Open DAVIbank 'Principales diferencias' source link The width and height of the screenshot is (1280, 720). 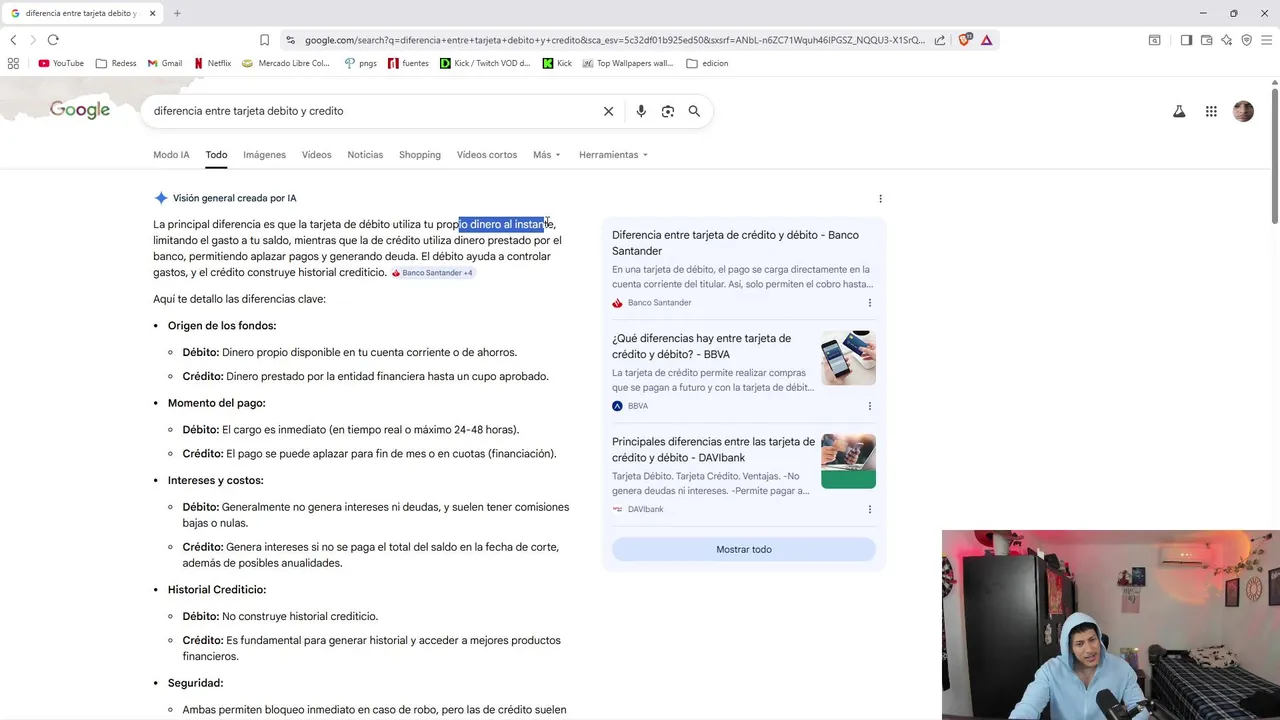(713, 449)
